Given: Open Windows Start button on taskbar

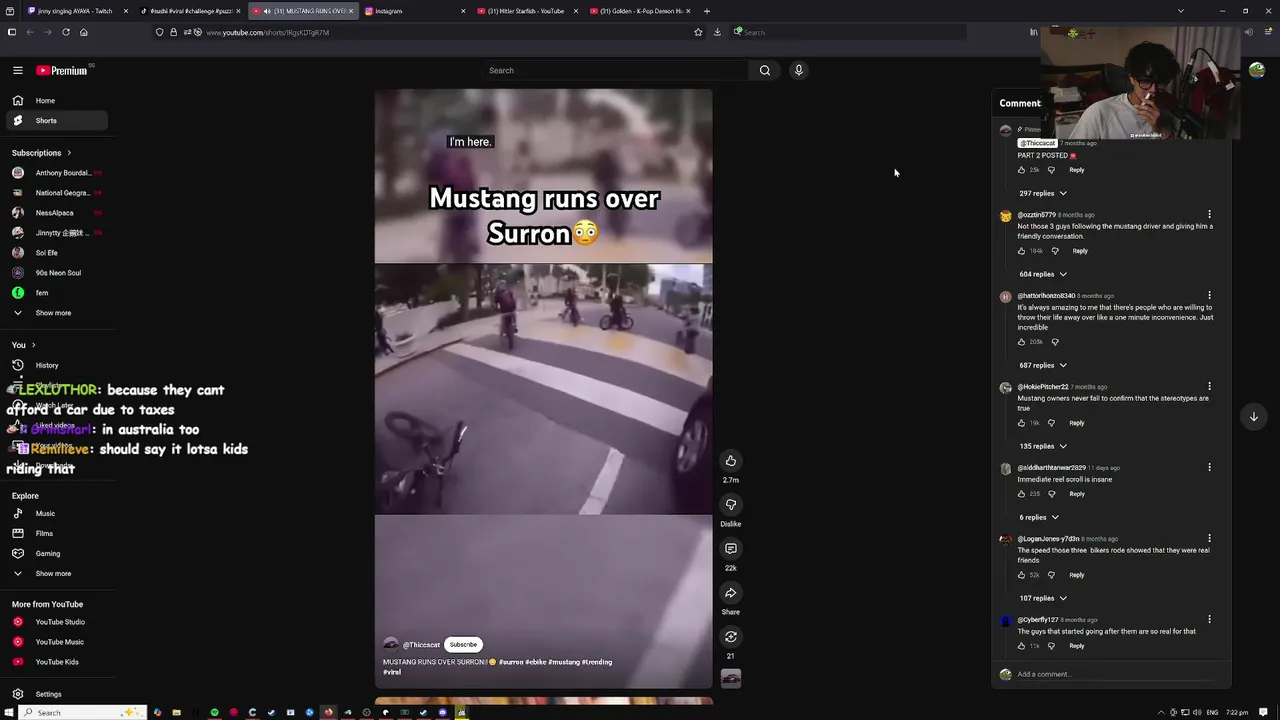Looking at the screenshot, I should coord(9,712).
